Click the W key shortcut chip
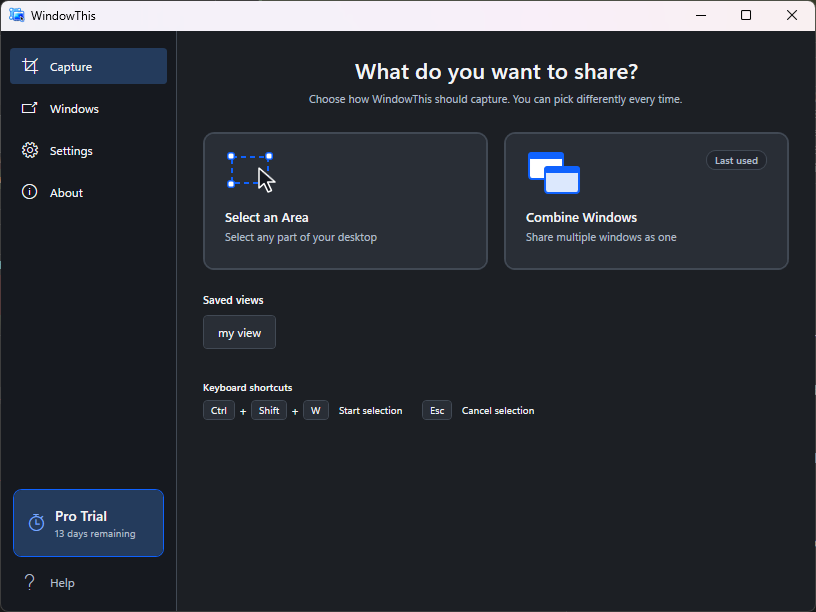This screenshot has height=612, width=816. 315,410
